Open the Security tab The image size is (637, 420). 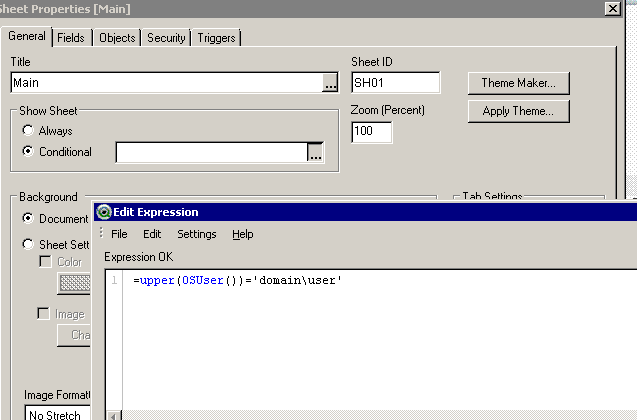(166, 38)
